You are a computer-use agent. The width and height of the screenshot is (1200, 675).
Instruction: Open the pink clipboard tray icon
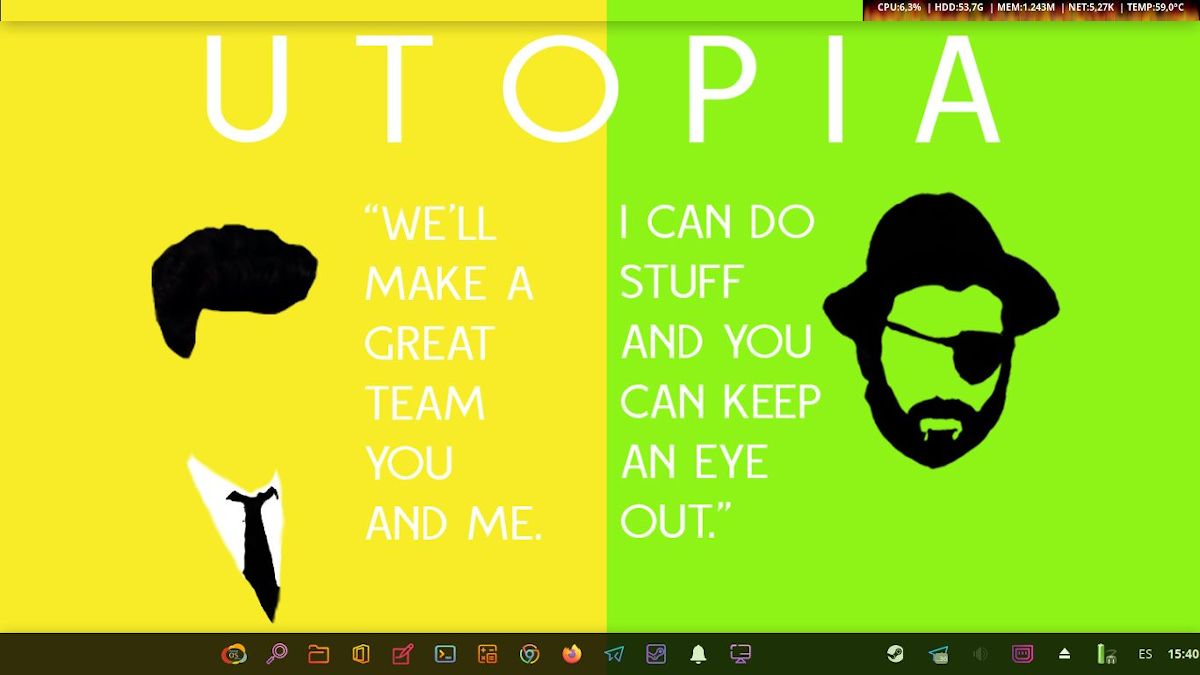(x=1022, y=654)
